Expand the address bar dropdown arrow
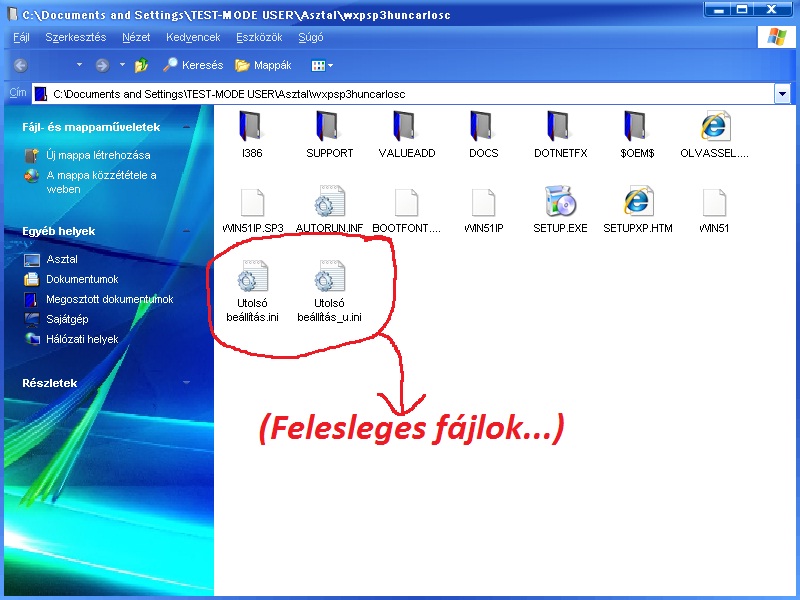 tap(782, 94)
